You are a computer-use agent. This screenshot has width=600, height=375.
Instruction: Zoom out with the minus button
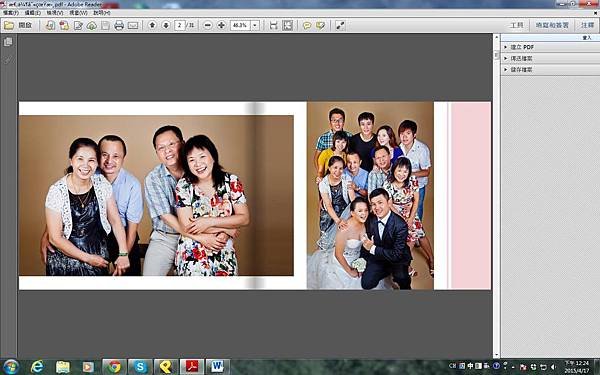tap(207, 25)
